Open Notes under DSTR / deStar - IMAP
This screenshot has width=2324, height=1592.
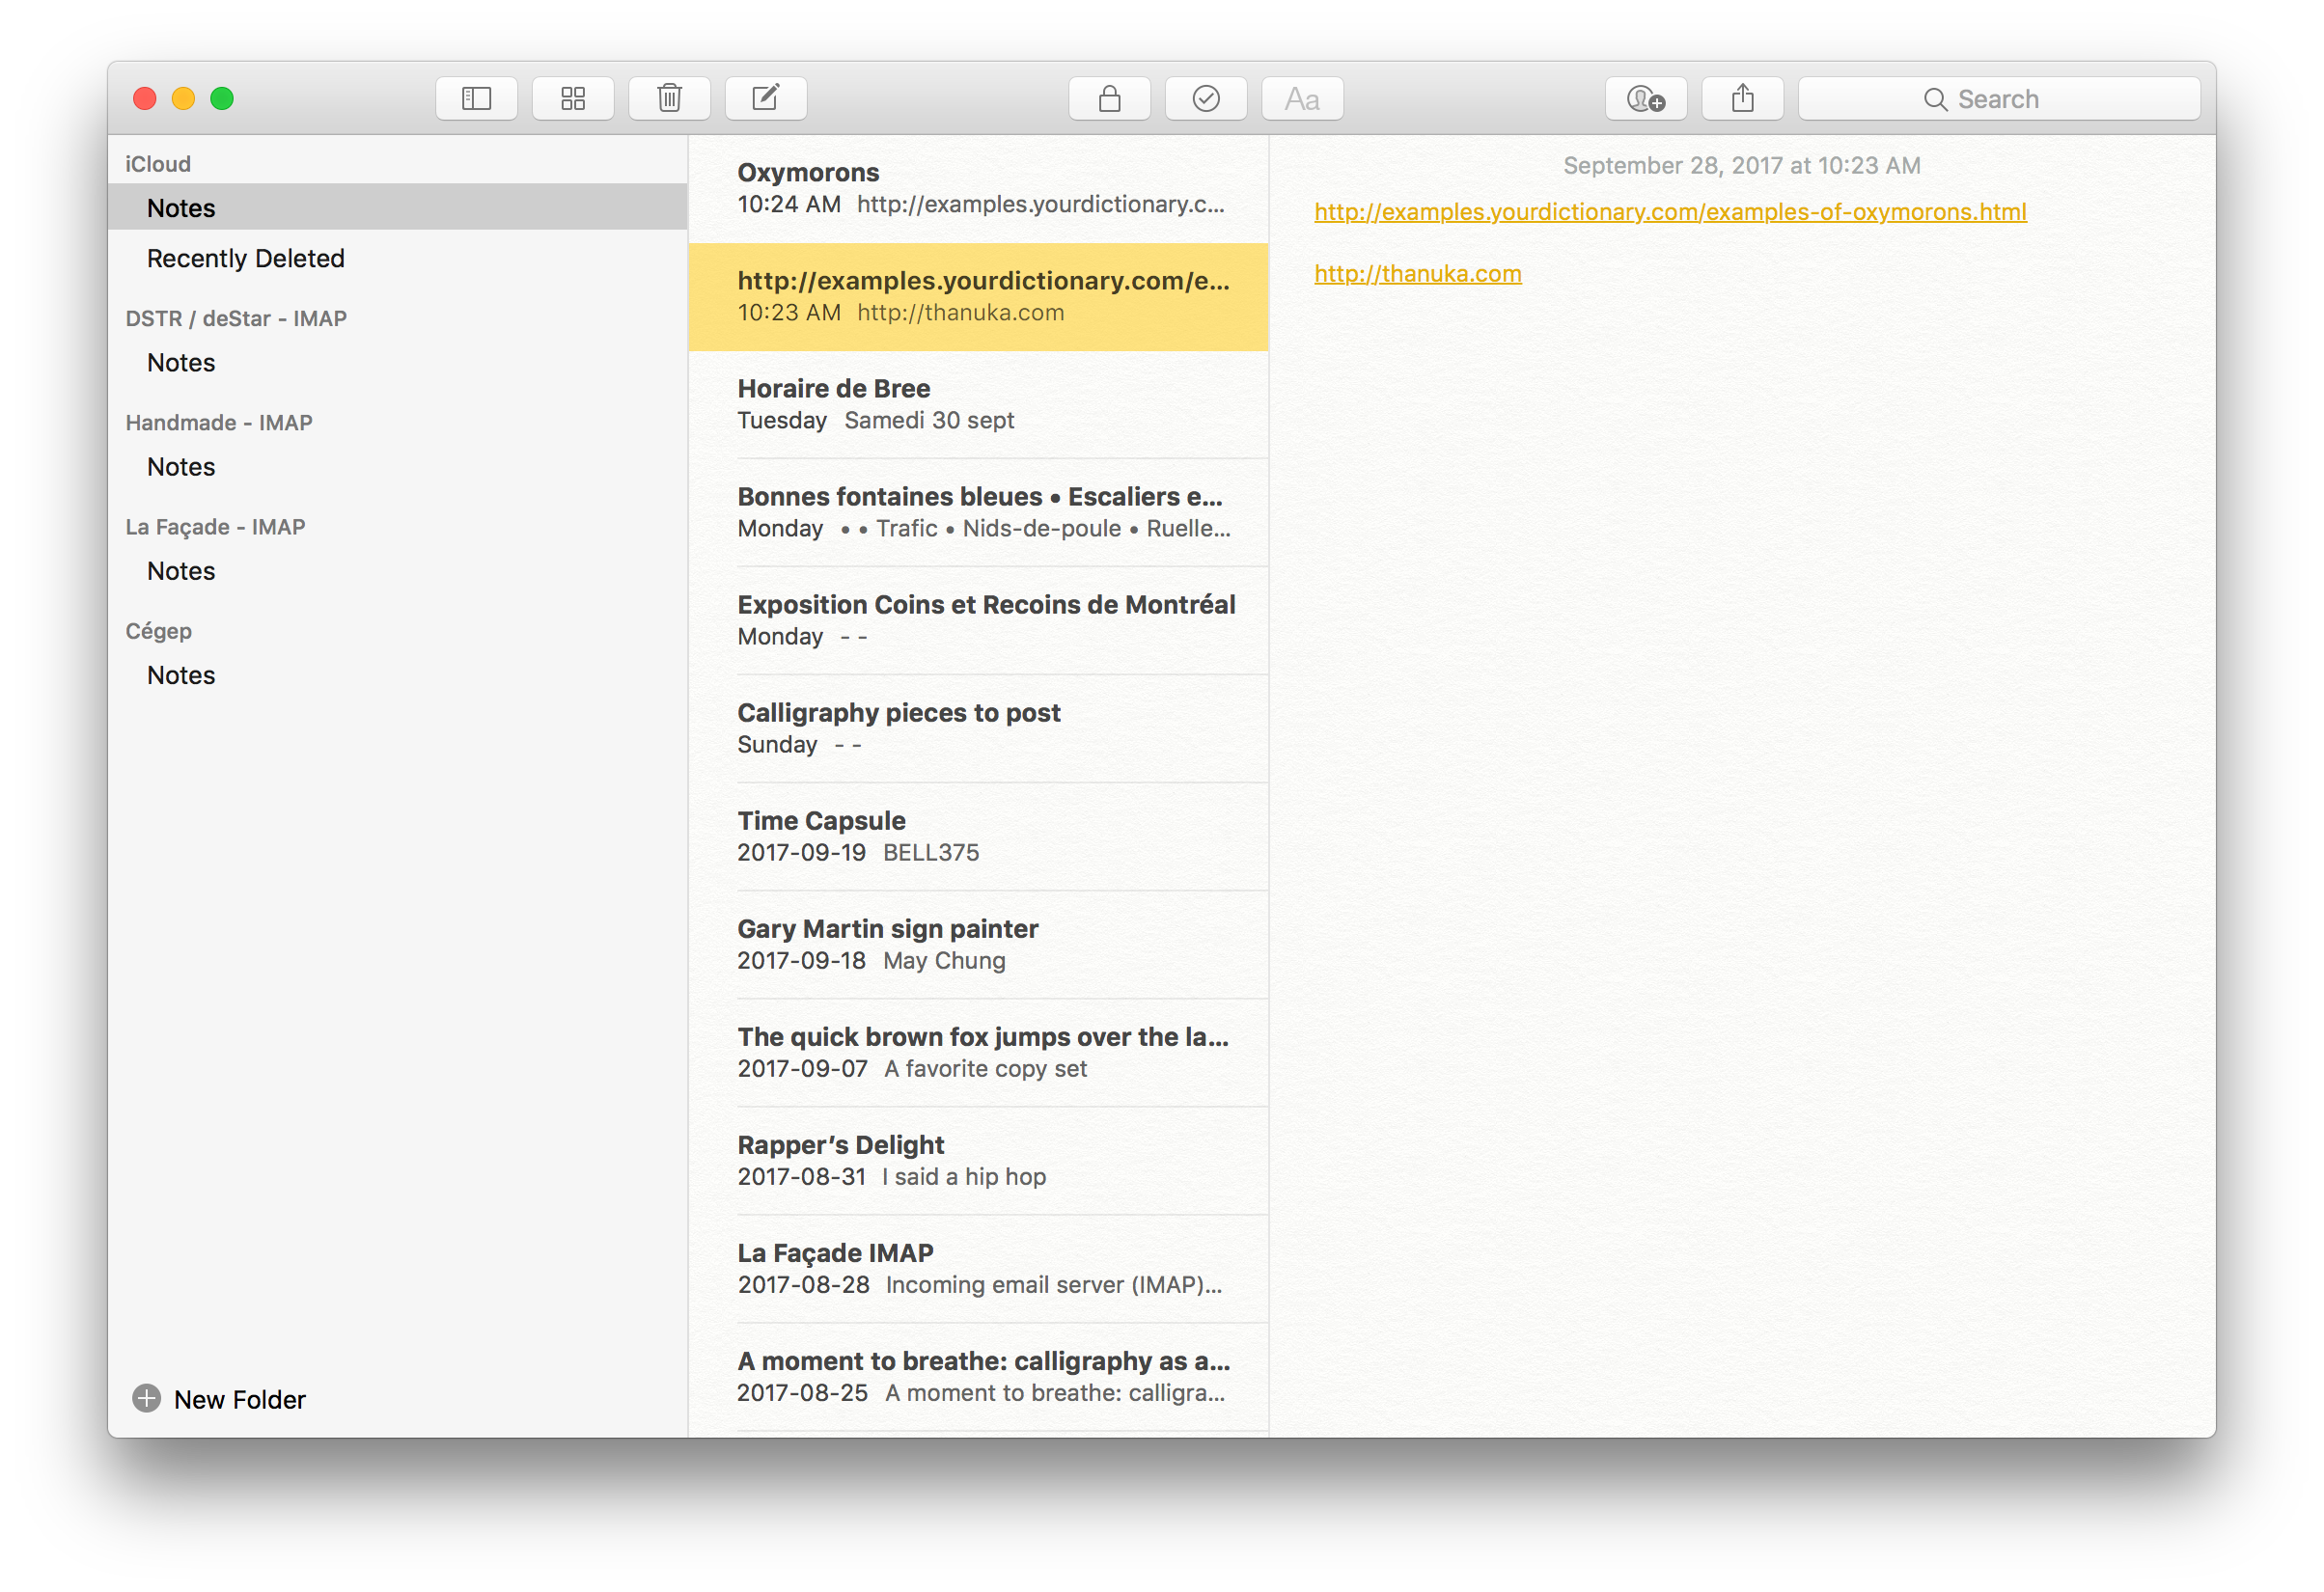pyautogui.click(x=181, y=362)
